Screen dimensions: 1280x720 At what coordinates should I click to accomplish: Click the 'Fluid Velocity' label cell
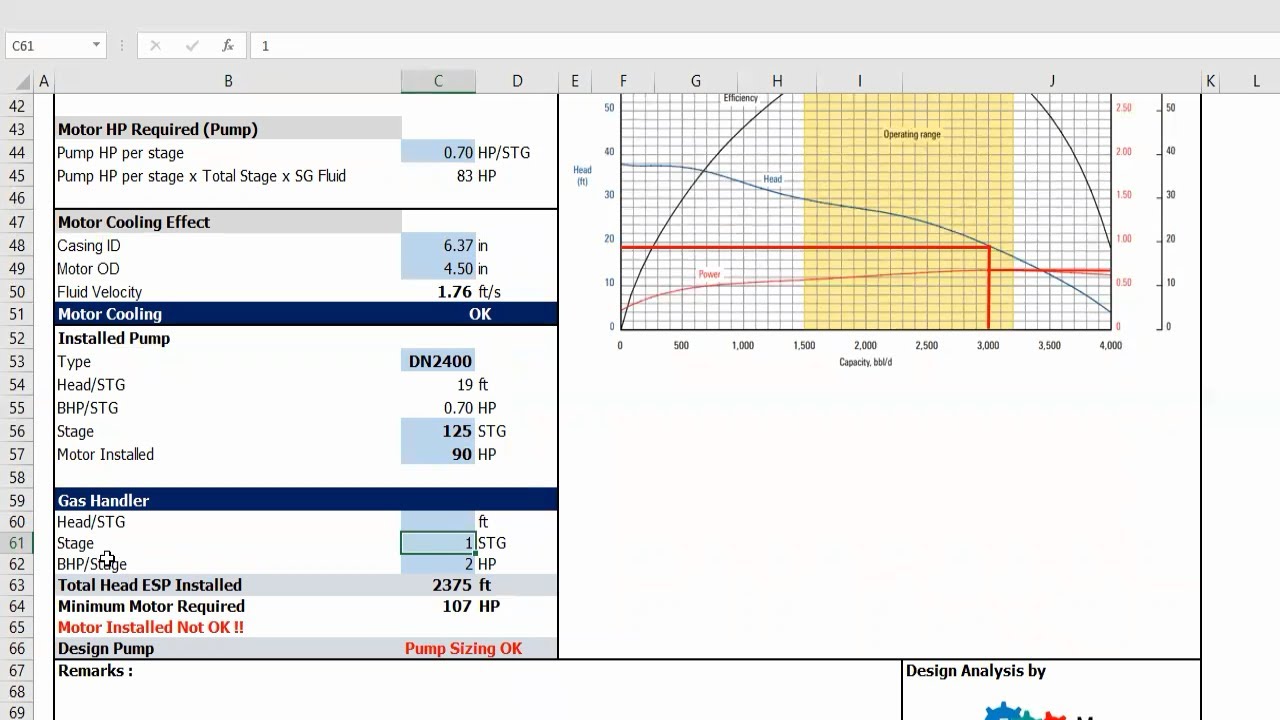click(228, 292)
